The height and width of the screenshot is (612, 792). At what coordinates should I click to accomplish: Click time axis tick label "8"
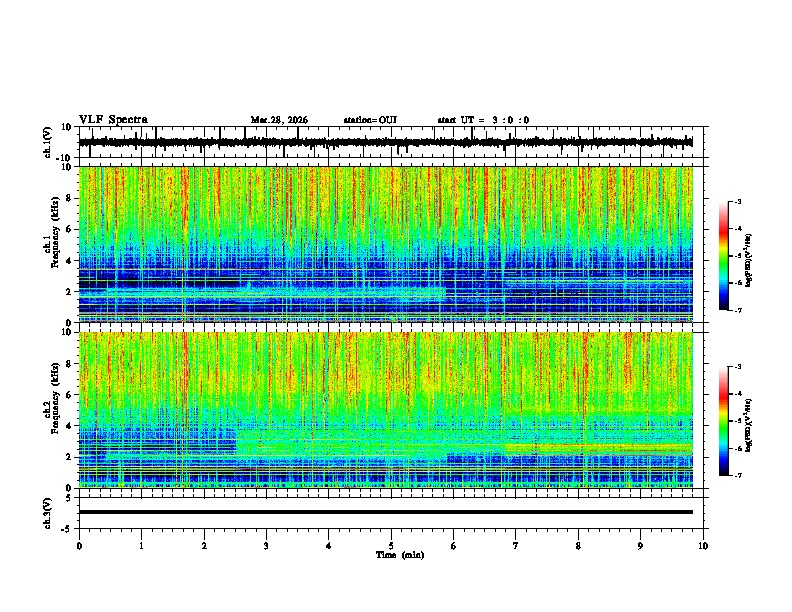(x=578, y=545)
